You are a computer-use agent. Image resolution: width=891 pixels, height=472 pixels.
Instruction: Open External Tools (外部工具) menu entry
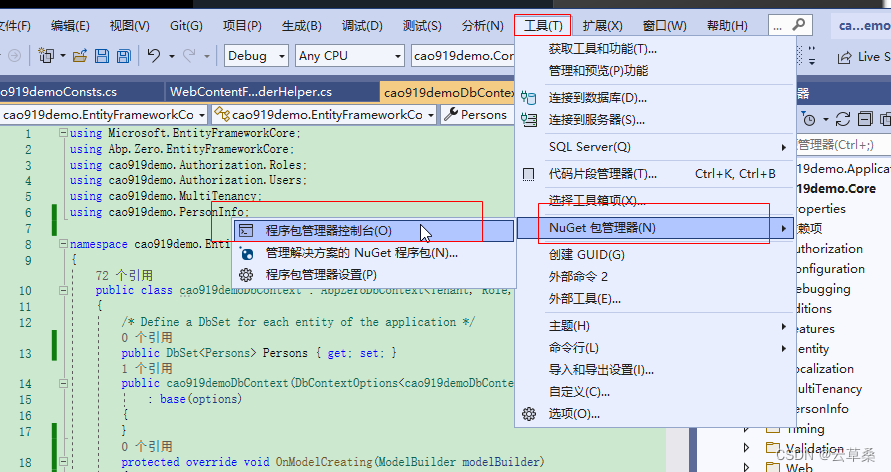point(655,299)
